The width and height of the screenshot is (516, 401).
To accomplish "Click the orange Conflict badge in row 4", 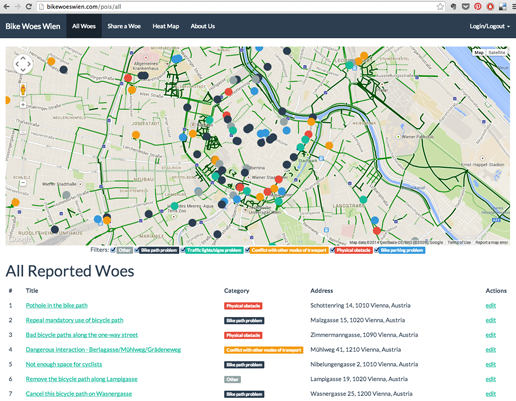I will (x=263, y=350).
